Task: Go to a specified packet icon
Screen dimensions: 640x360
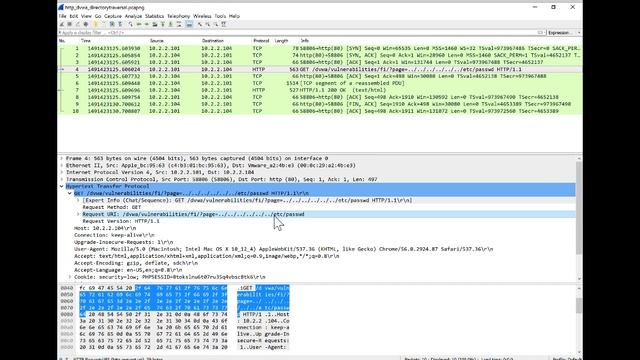Action: tap(155, 24)
